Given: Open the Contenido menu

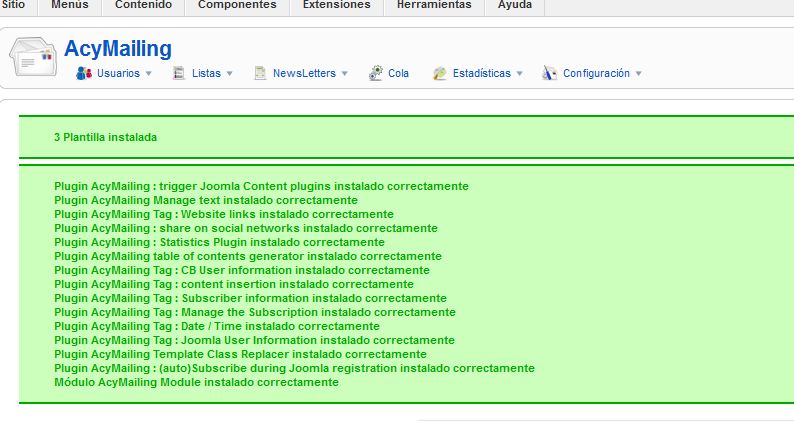Looking at the screenshot, I should pos(143,5).
